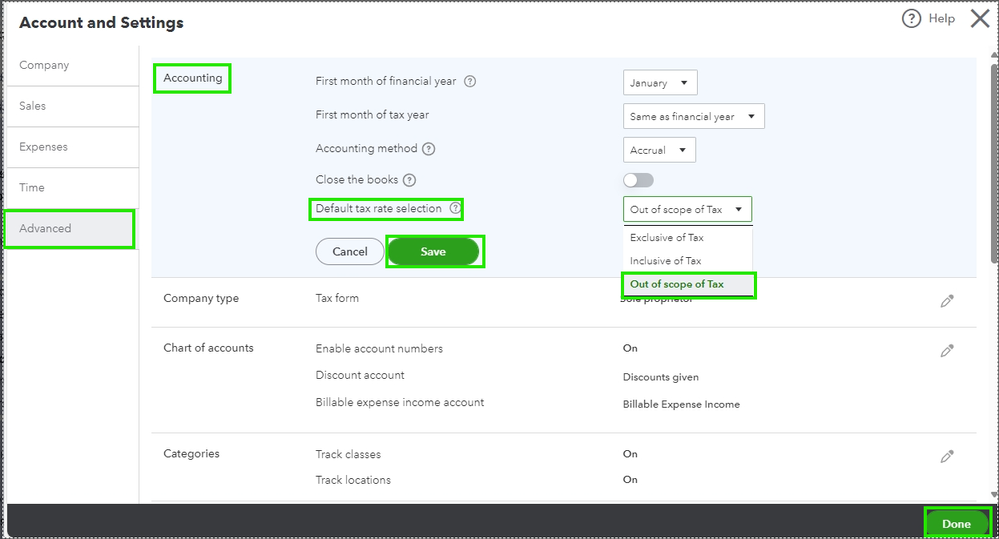Select Out of scope of Tax in the list
This screenshot has height=539, width=999.
[677, 285]
